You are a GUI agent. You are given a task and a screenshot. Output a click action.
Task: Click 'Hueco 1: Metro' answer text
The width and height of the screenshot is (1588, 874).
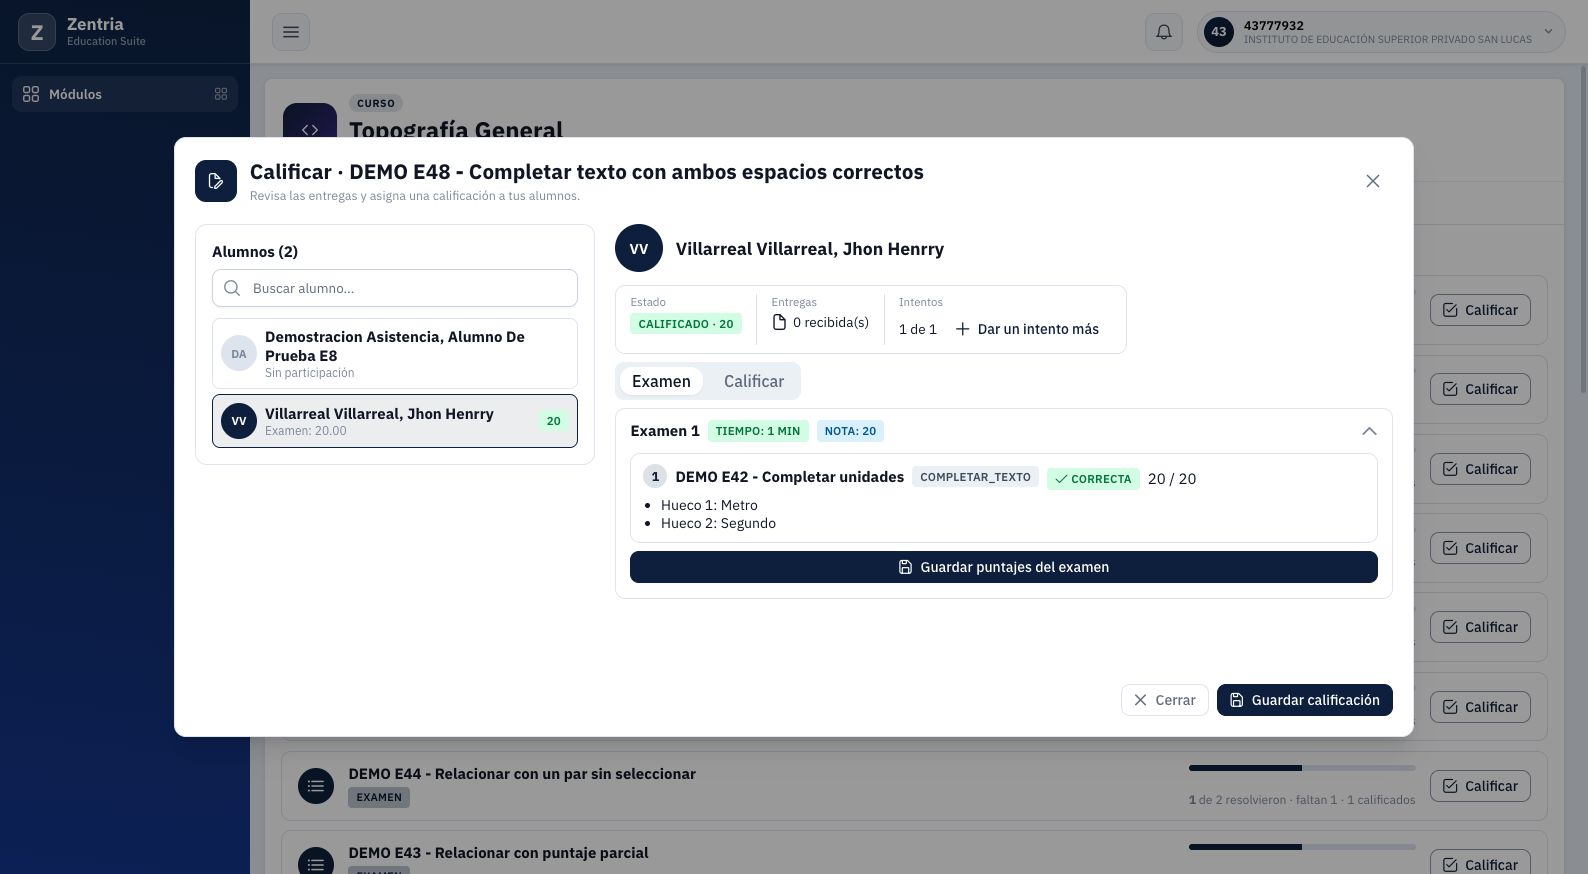[x=709, y=505]
